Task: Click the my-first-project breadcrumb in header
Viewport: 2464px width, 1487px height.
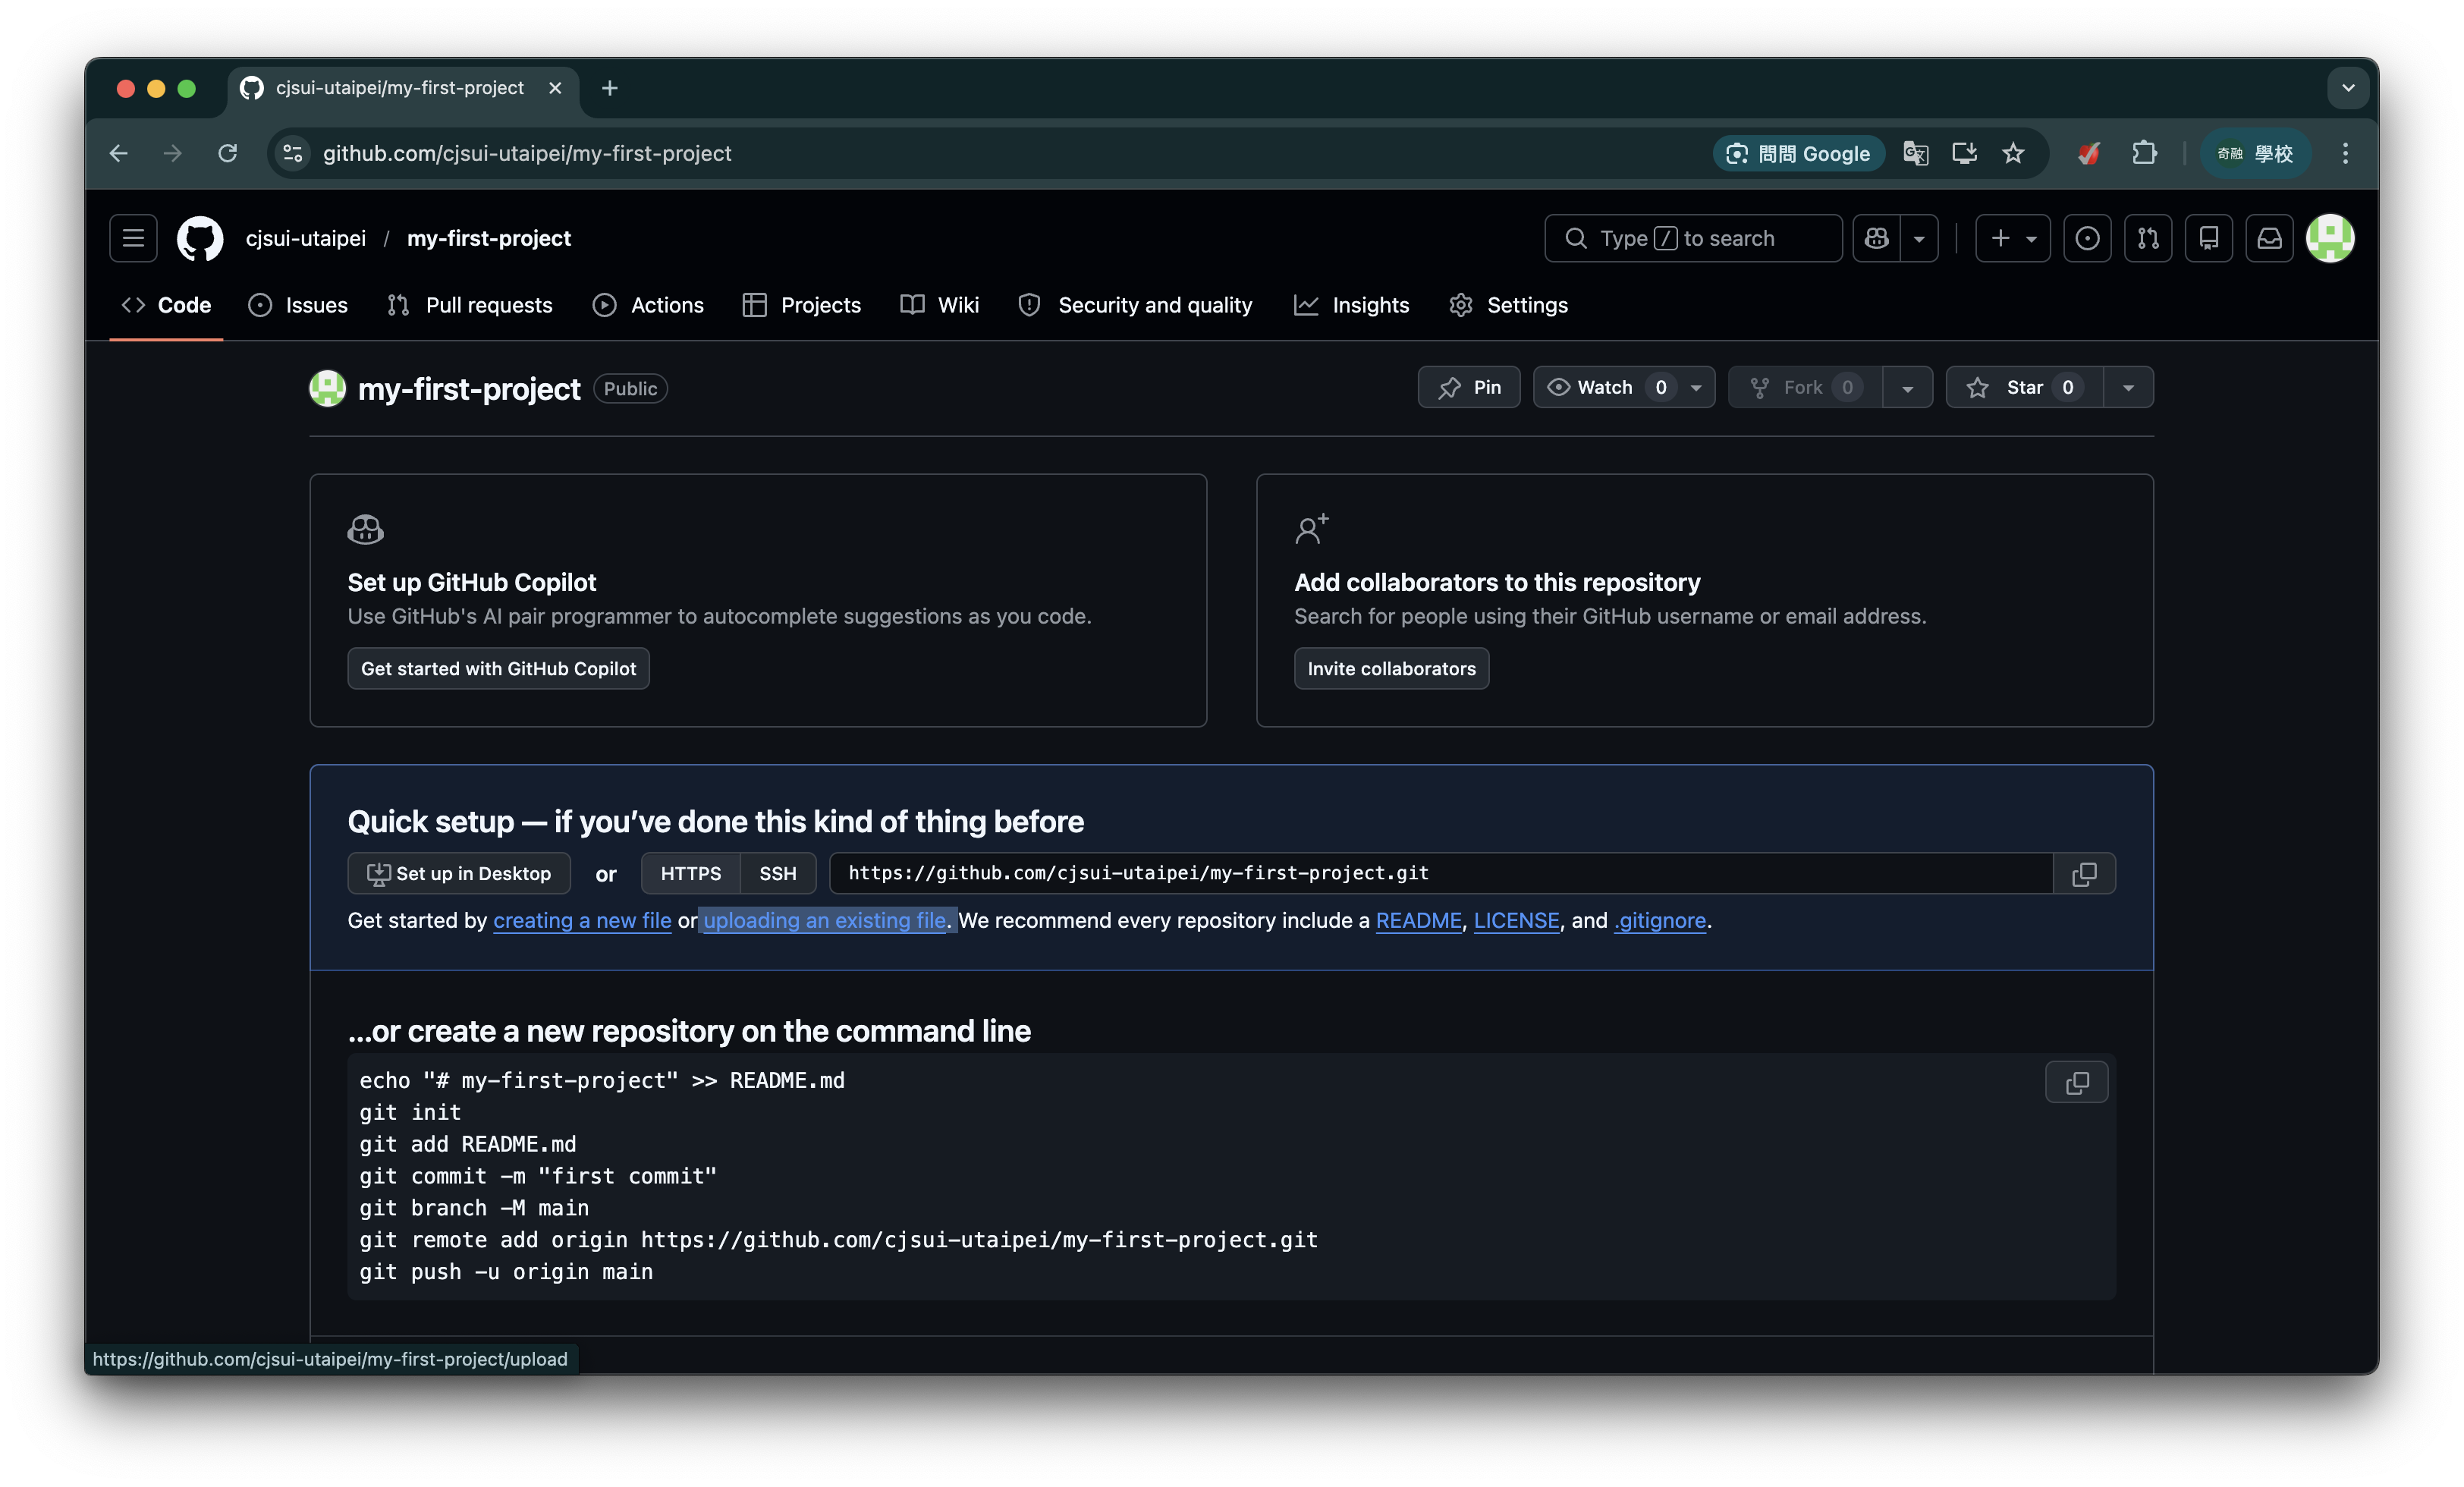Action: 489,238
